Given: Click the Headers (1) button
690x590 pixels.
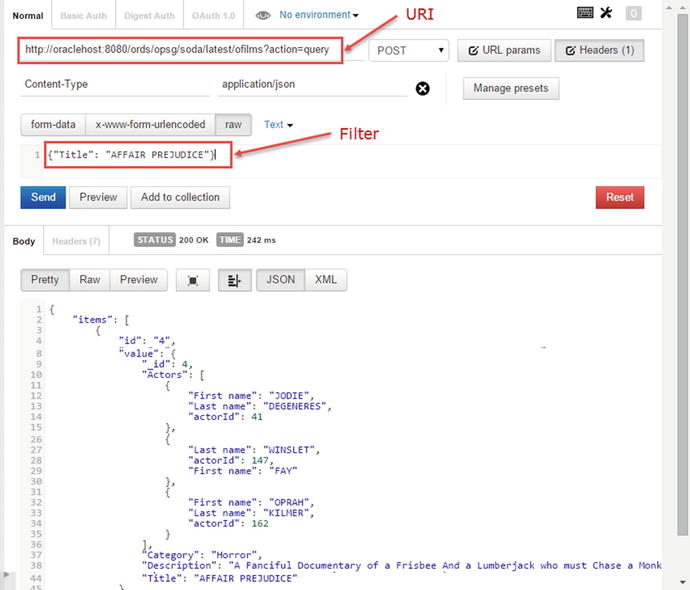Looking at the screenshot, I should (x=599, y=50).
